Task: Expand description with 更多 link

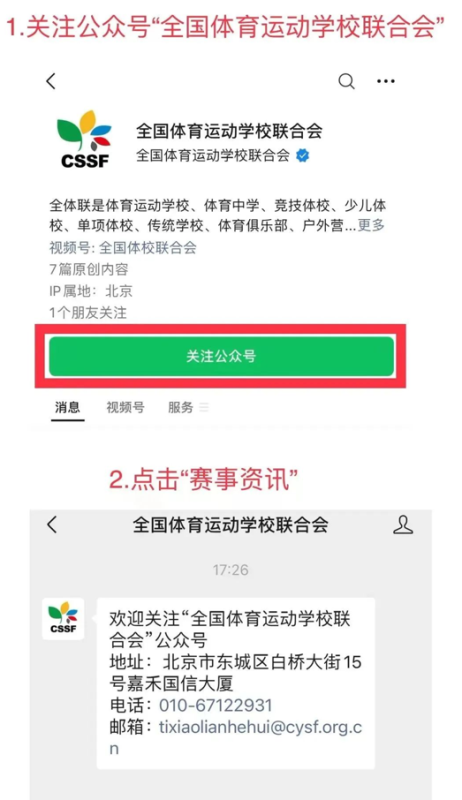Action: click(x=371, y=225)
